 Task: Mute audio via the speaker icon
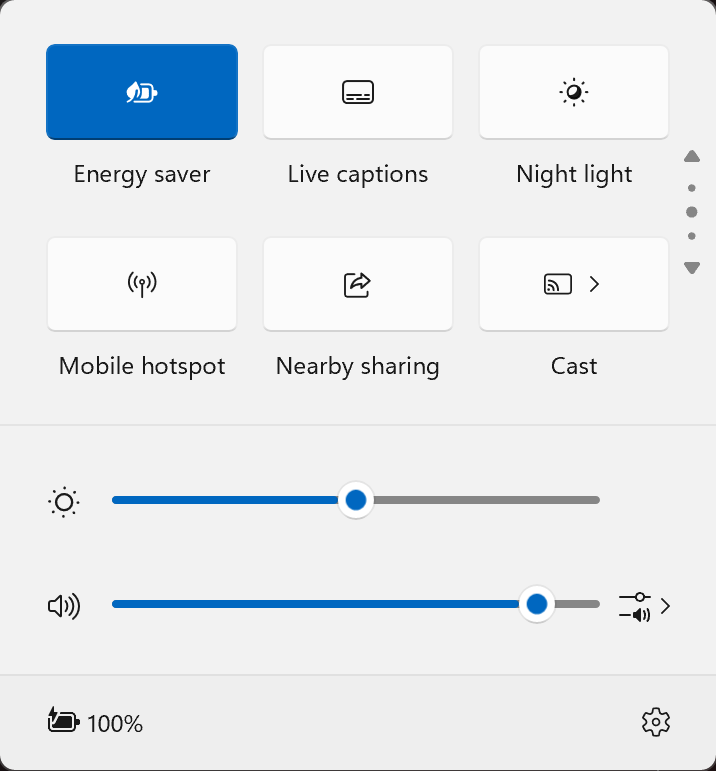64,606
